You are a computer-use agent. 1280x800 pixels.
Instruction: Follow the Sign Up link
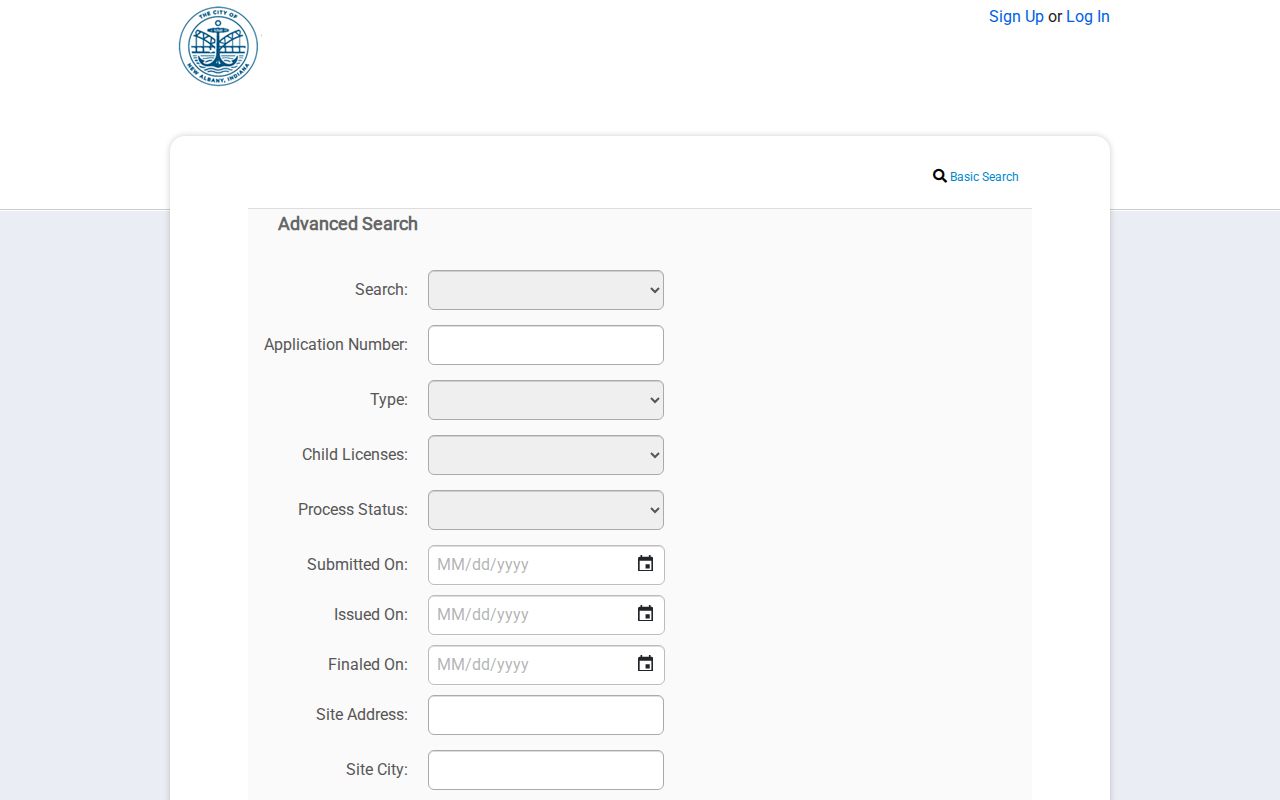pyautogui.click(x=1016, y=16)
